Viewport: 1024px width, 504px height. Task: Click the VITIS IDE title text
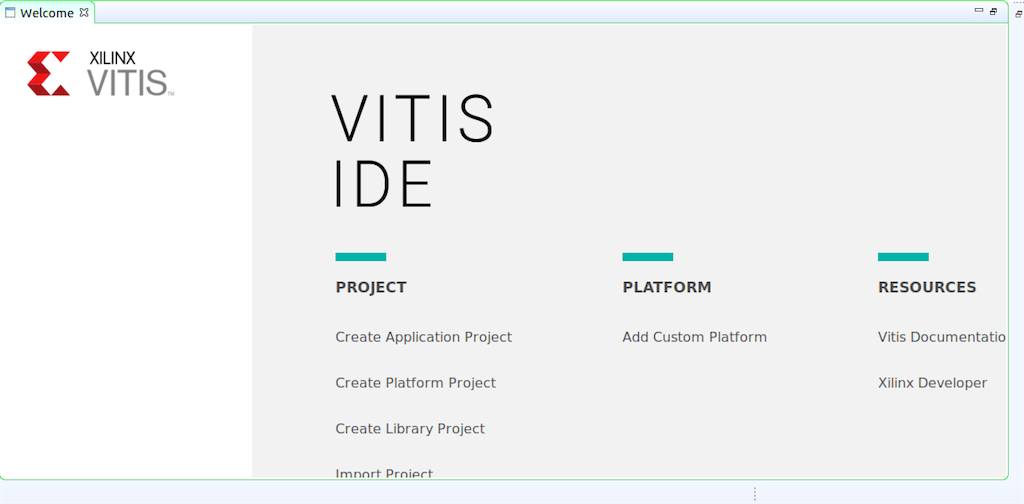pos(413,151)
